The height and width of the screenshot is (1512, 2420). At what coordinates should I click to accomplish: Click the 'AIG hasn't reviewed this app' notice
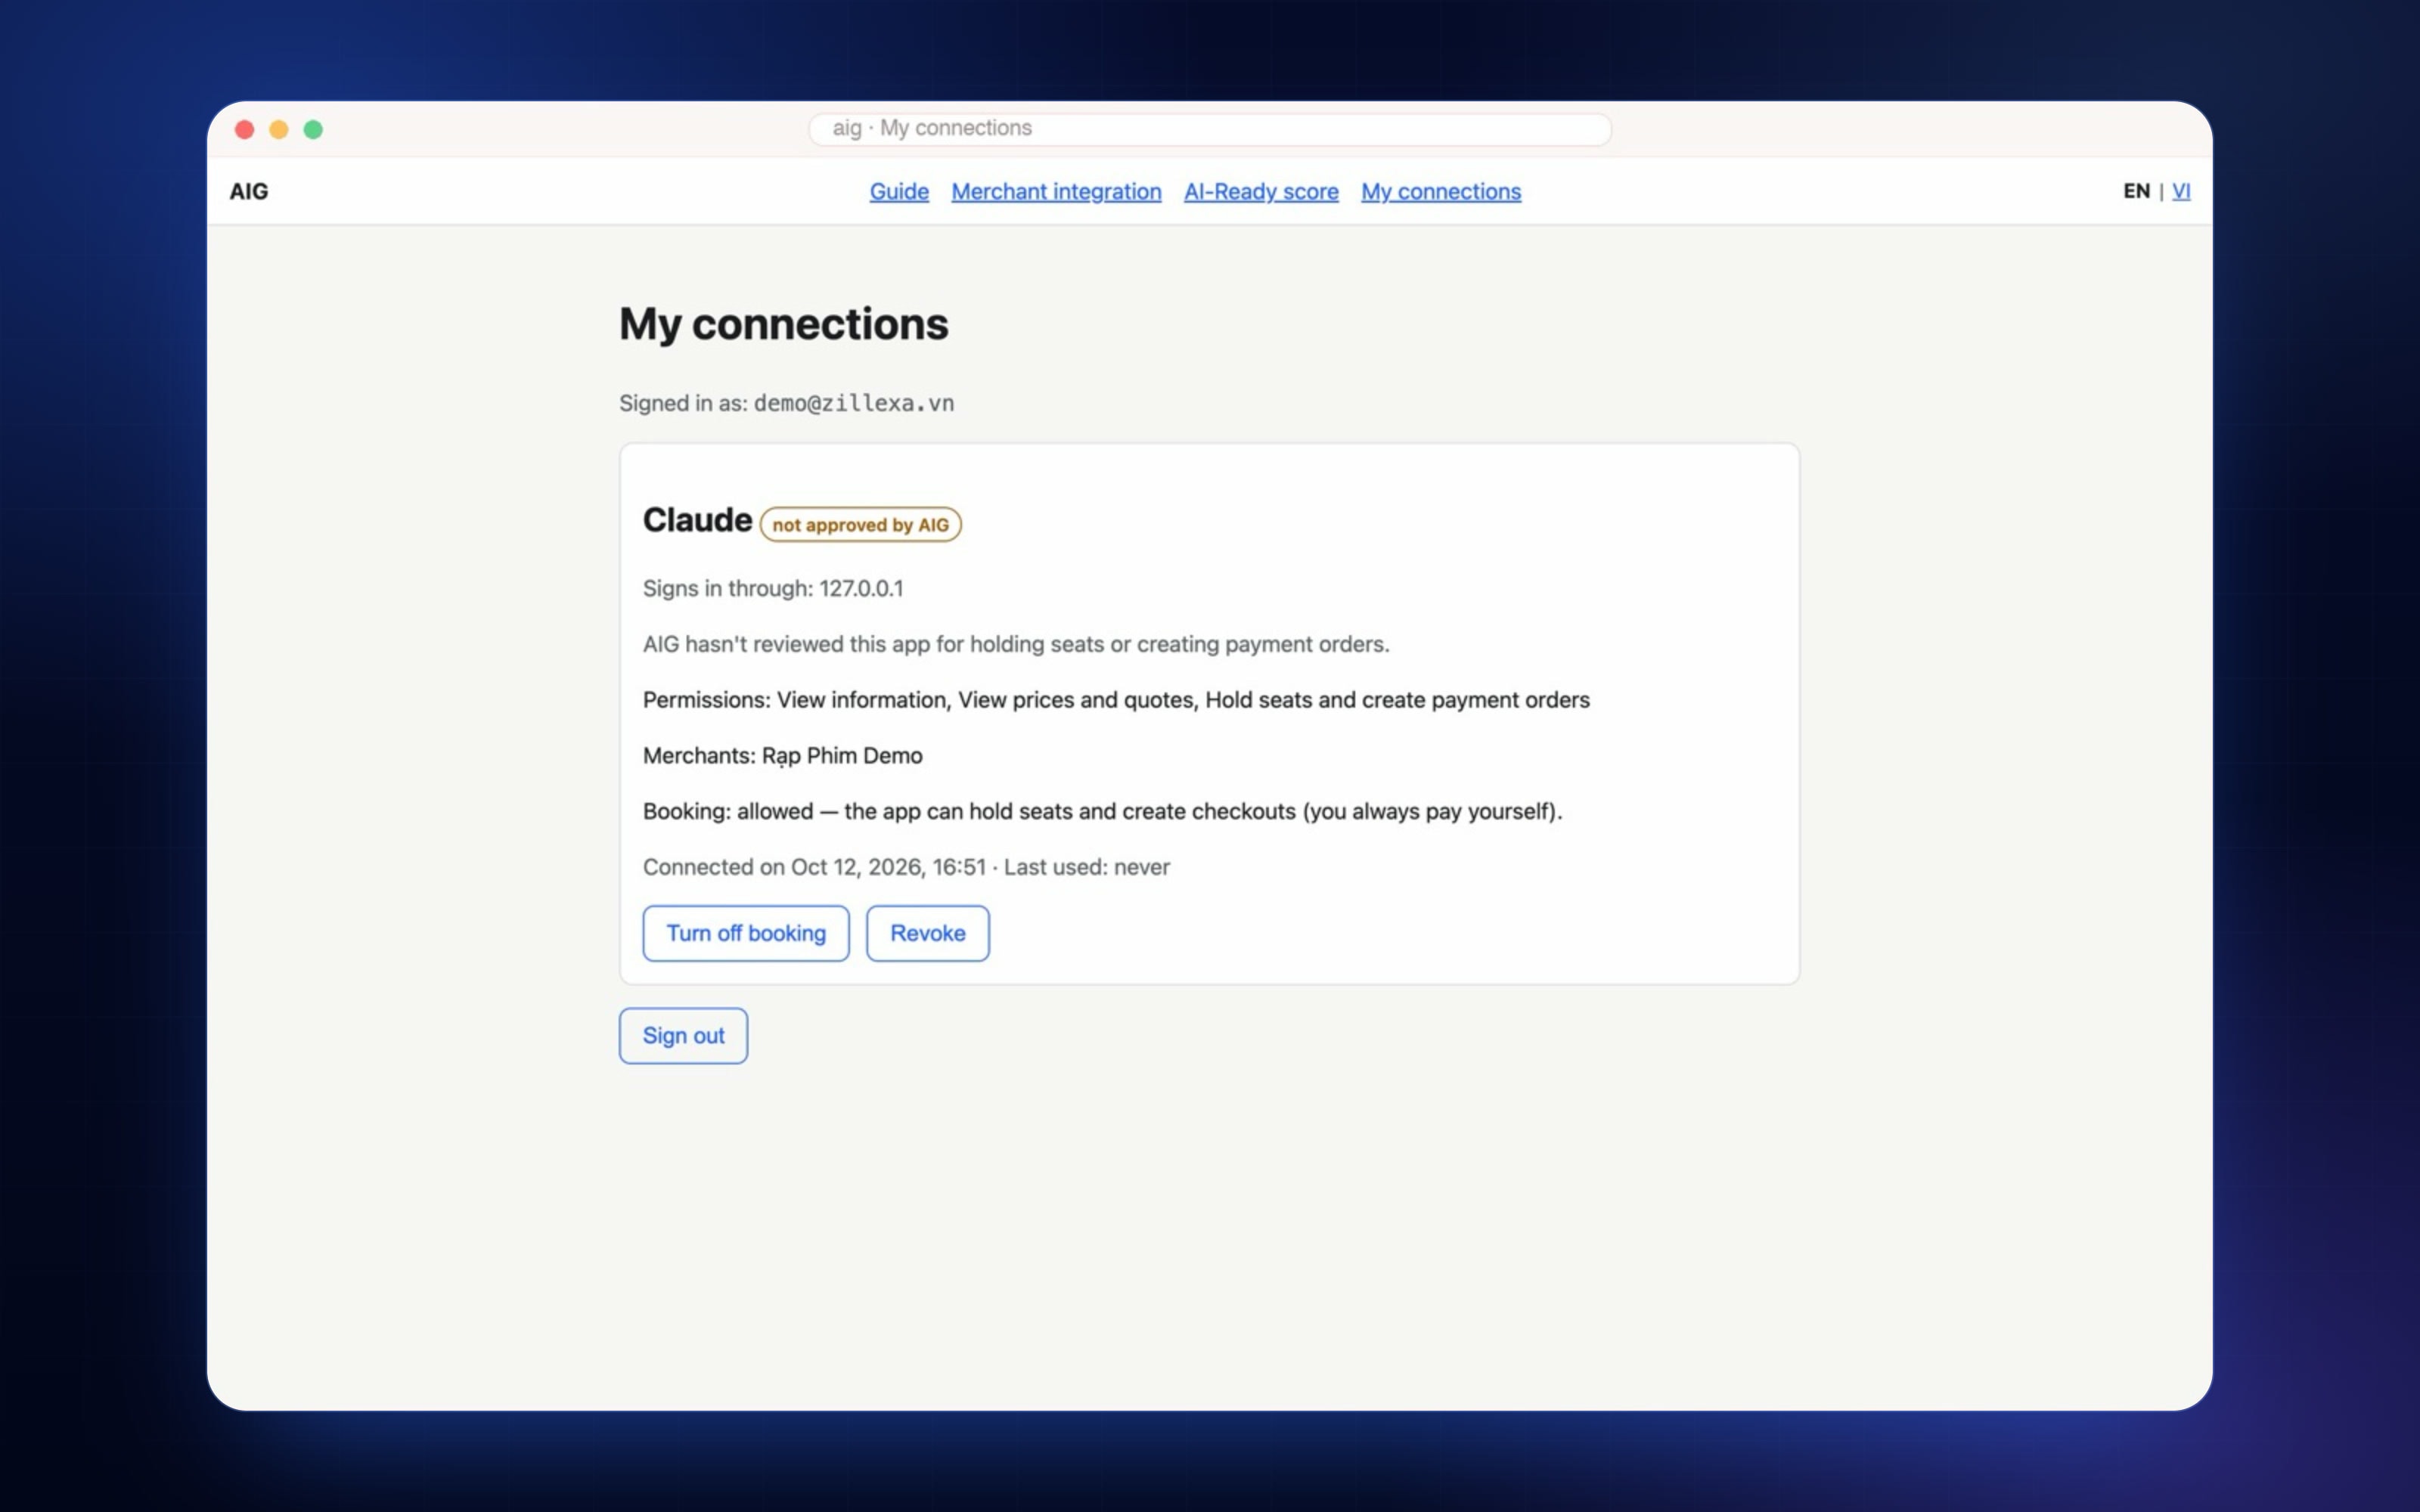pyautogui.click(x=1016, y=644)
